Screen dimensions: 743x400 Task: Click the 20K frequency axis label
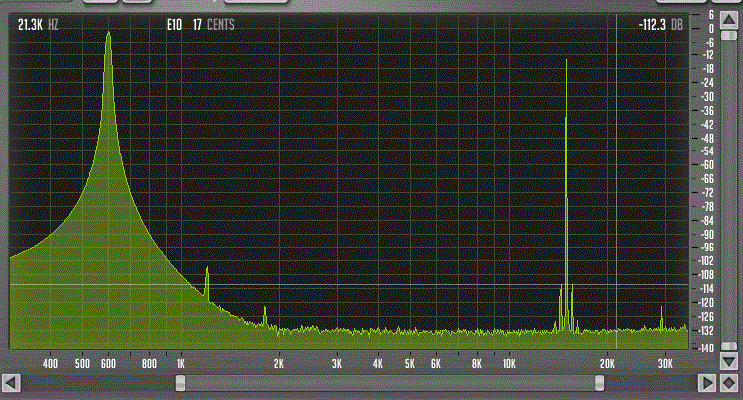click(x=607, y=364)
